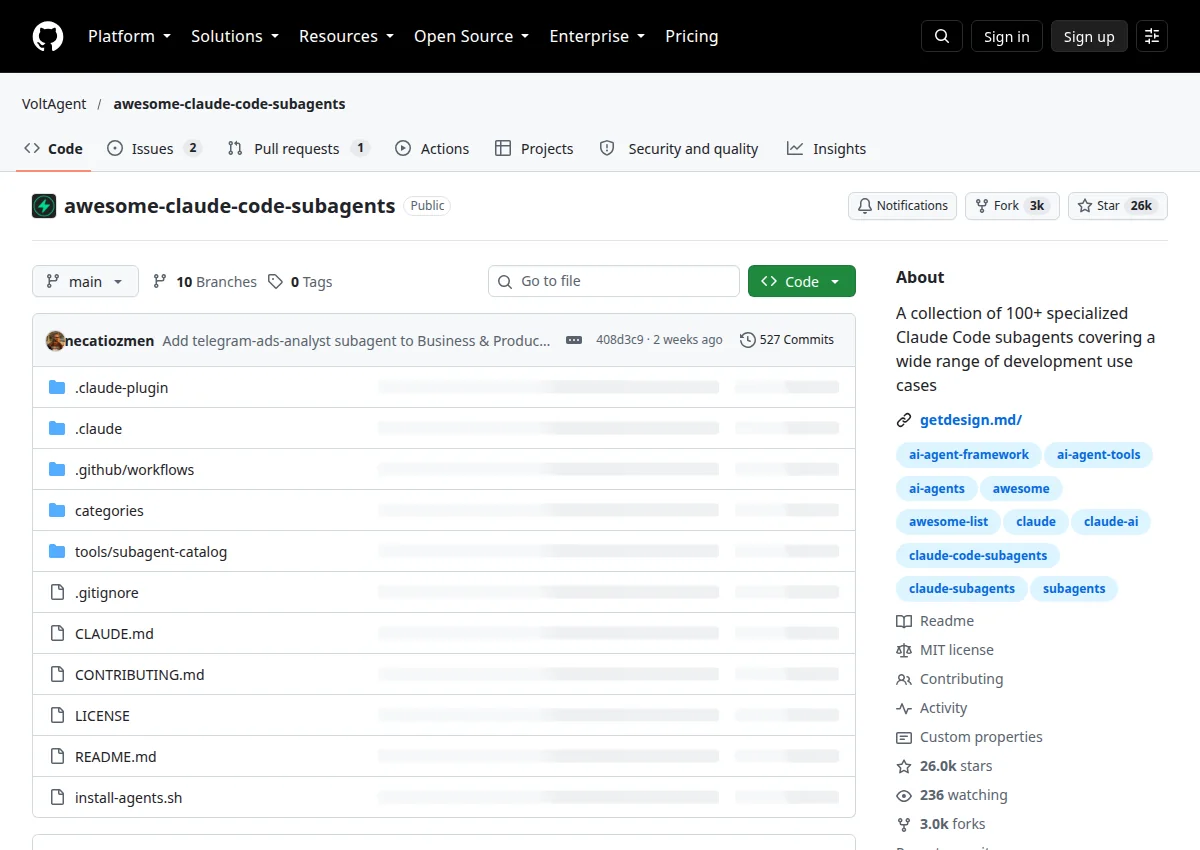
Task: Open the Pricing page
Action: pyautogui.click(x=691, y=36)
